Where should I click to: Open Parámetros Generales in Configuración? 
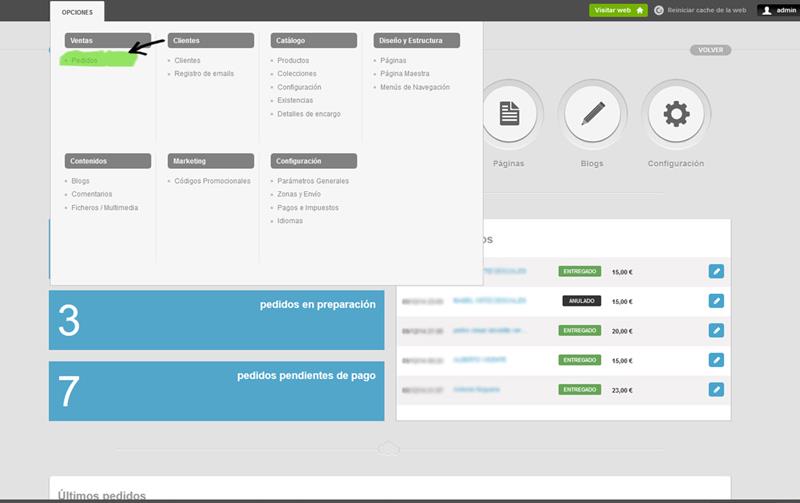coord(313,181)
